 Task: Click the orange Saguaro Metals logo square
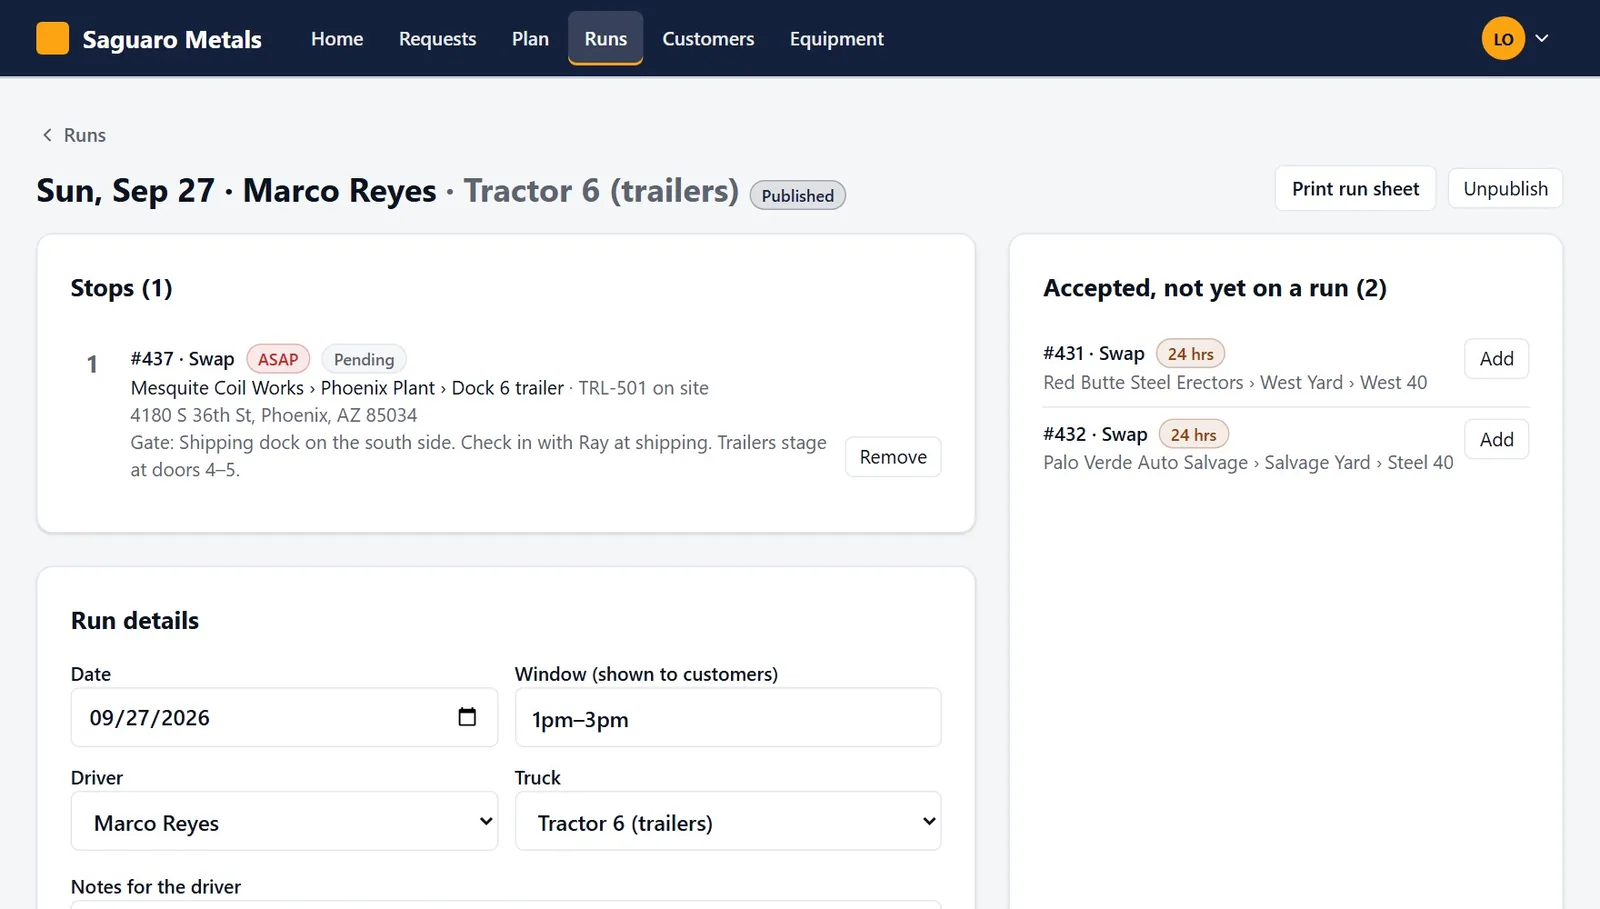pos(52,38)
